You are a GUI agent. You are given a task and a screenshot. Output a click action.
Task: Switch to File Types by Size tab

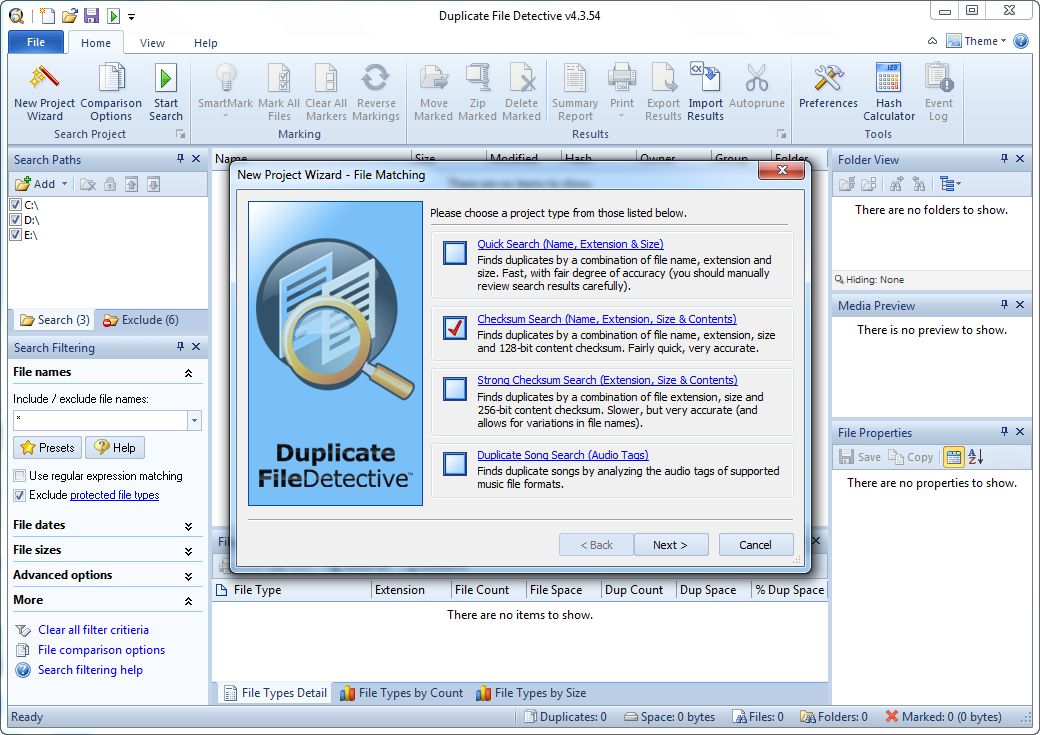click(531, 693)
